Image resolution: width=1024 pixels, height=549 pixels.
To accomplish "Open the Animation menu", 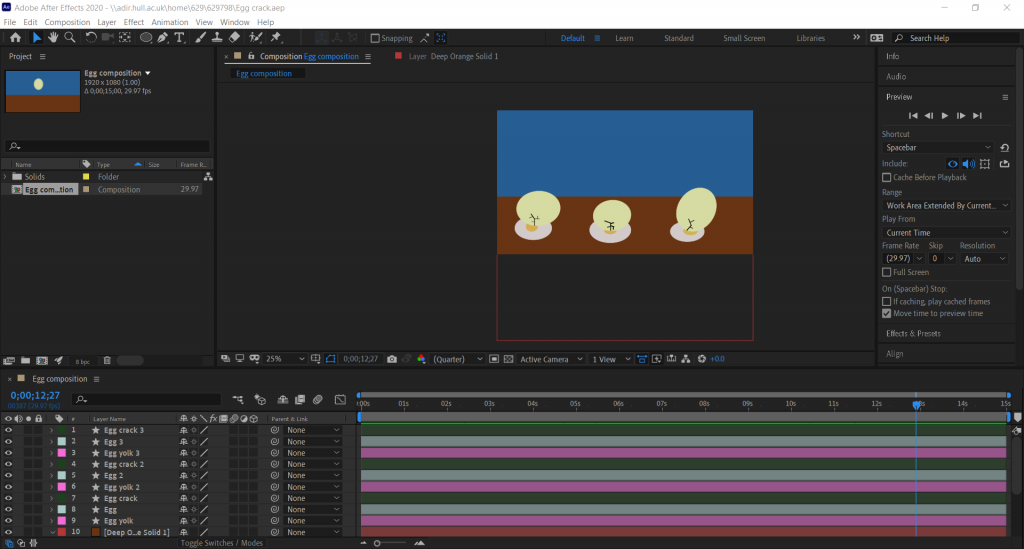I will coord(169,22).
